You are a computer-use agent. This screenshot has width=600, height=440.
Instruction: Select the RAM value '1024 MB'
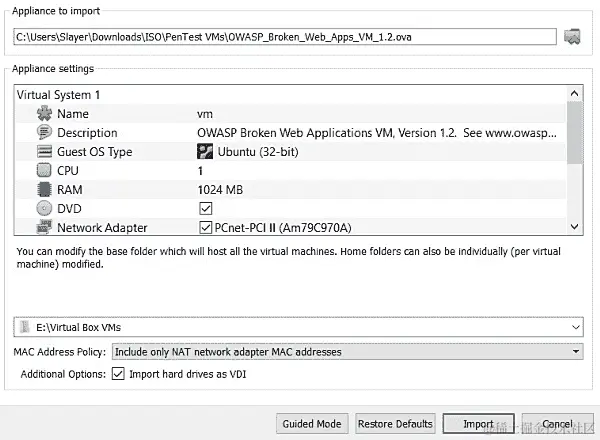(220, 190)
